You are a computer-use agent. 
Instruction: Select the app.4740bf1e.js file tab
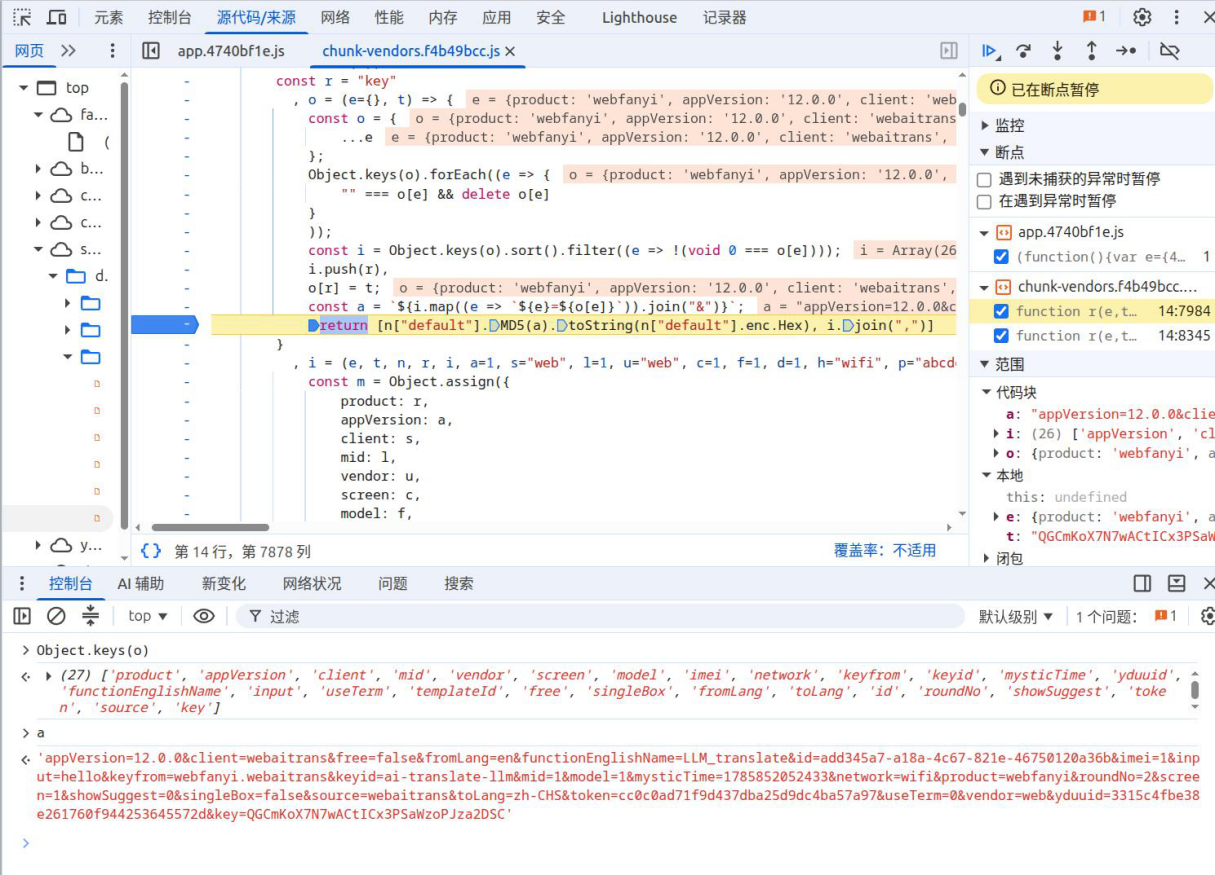[231, 51]
